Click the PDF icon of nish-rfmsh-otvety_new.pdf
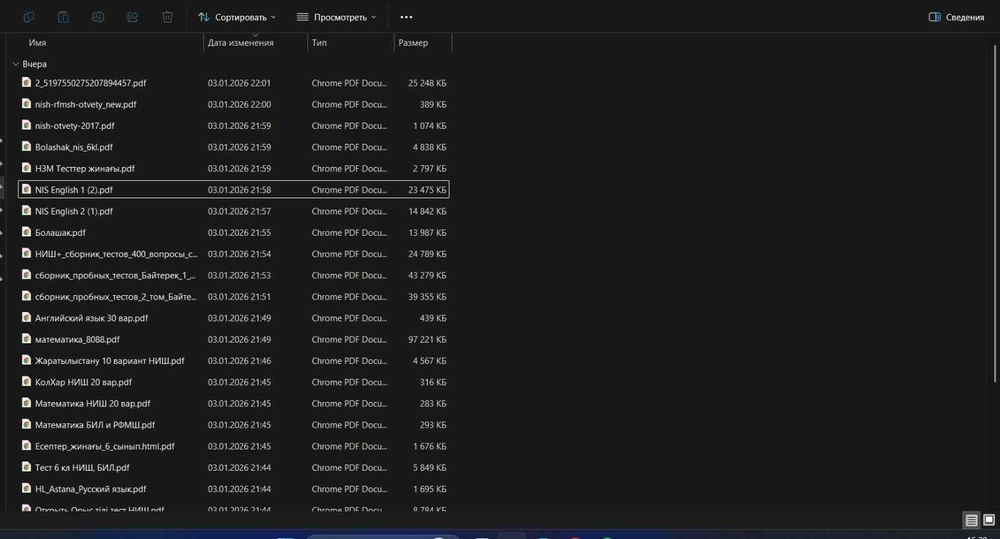This screenshot has width=1000, height=539. [26, 103]
